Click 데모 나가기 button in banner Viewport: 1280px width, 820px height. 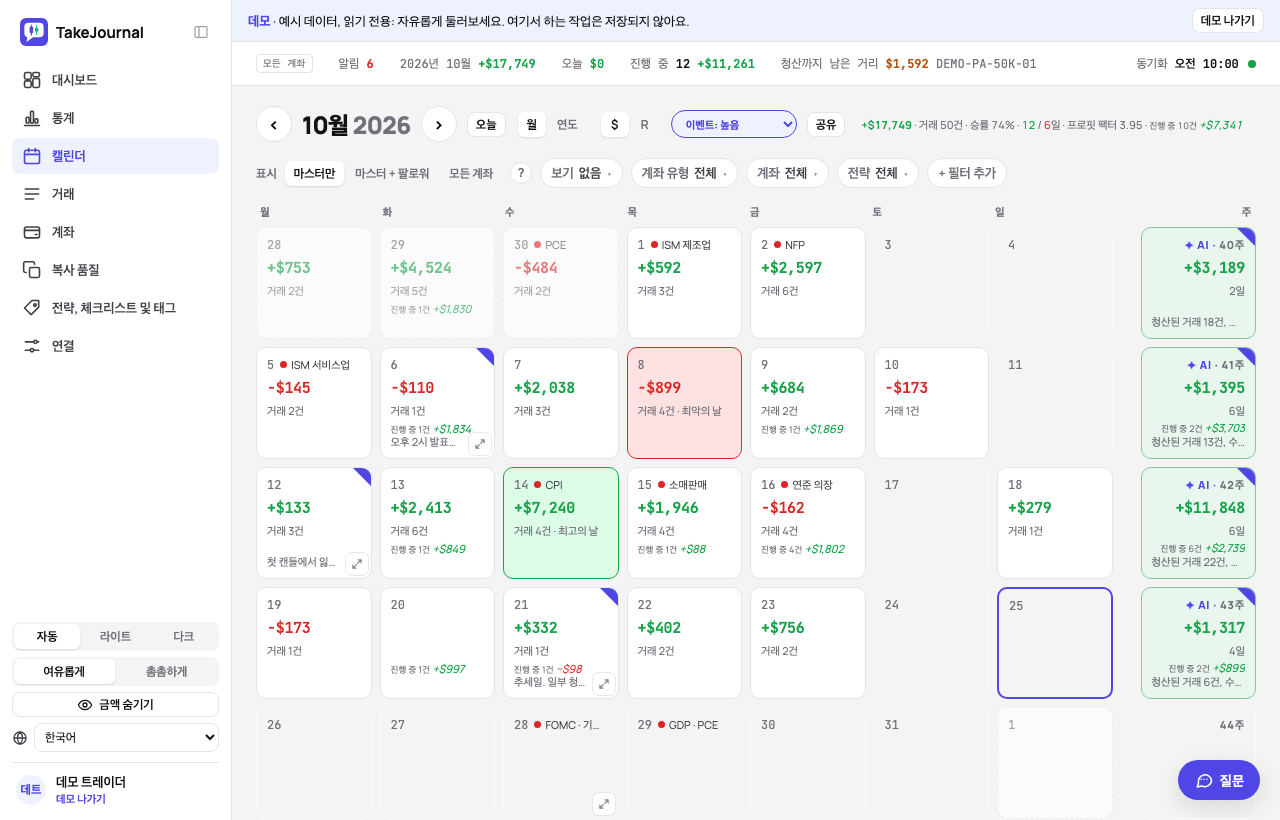[1227, 21]
